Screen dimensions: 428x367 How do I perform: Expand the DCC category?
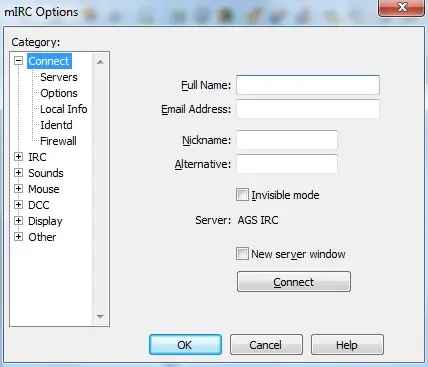(18, 205)
